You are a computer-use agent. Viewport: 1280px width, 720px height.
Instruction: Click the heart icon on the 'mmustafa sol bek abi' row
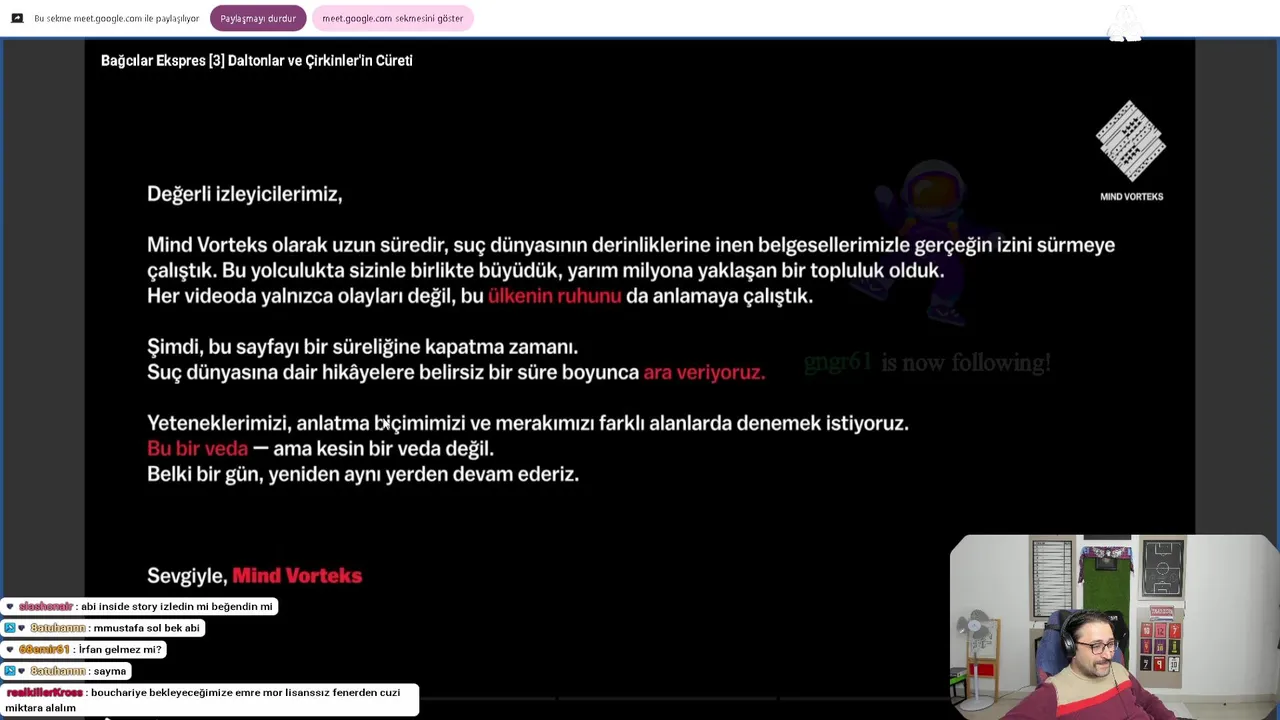[x=22, y=628]
